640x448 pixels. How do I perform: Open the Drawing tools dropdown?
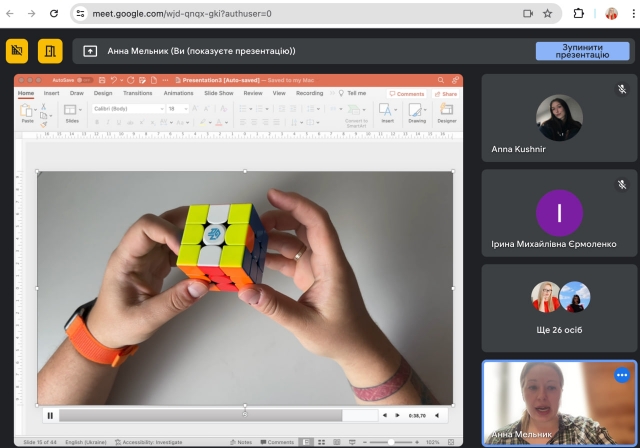[x=417, y=113]
